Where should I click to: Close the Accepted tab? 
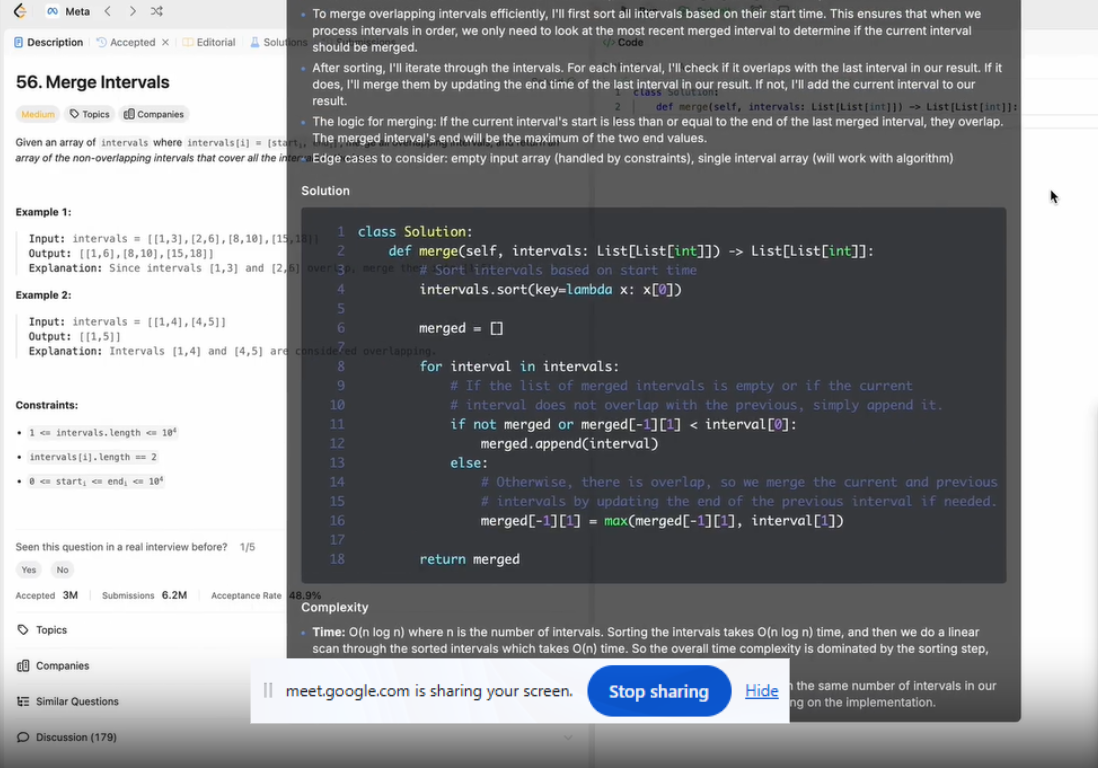(165, 42)
